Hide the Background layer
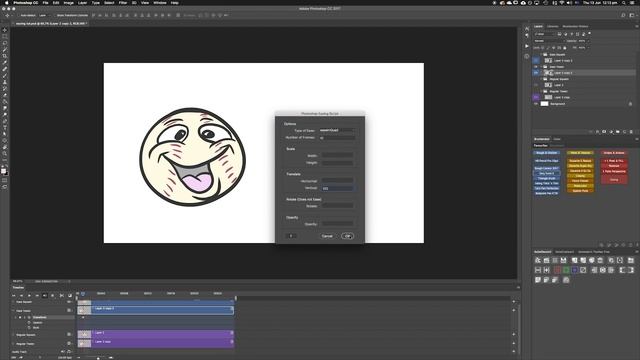The height and width of the screenshot is (360, 640). point(536,104)
